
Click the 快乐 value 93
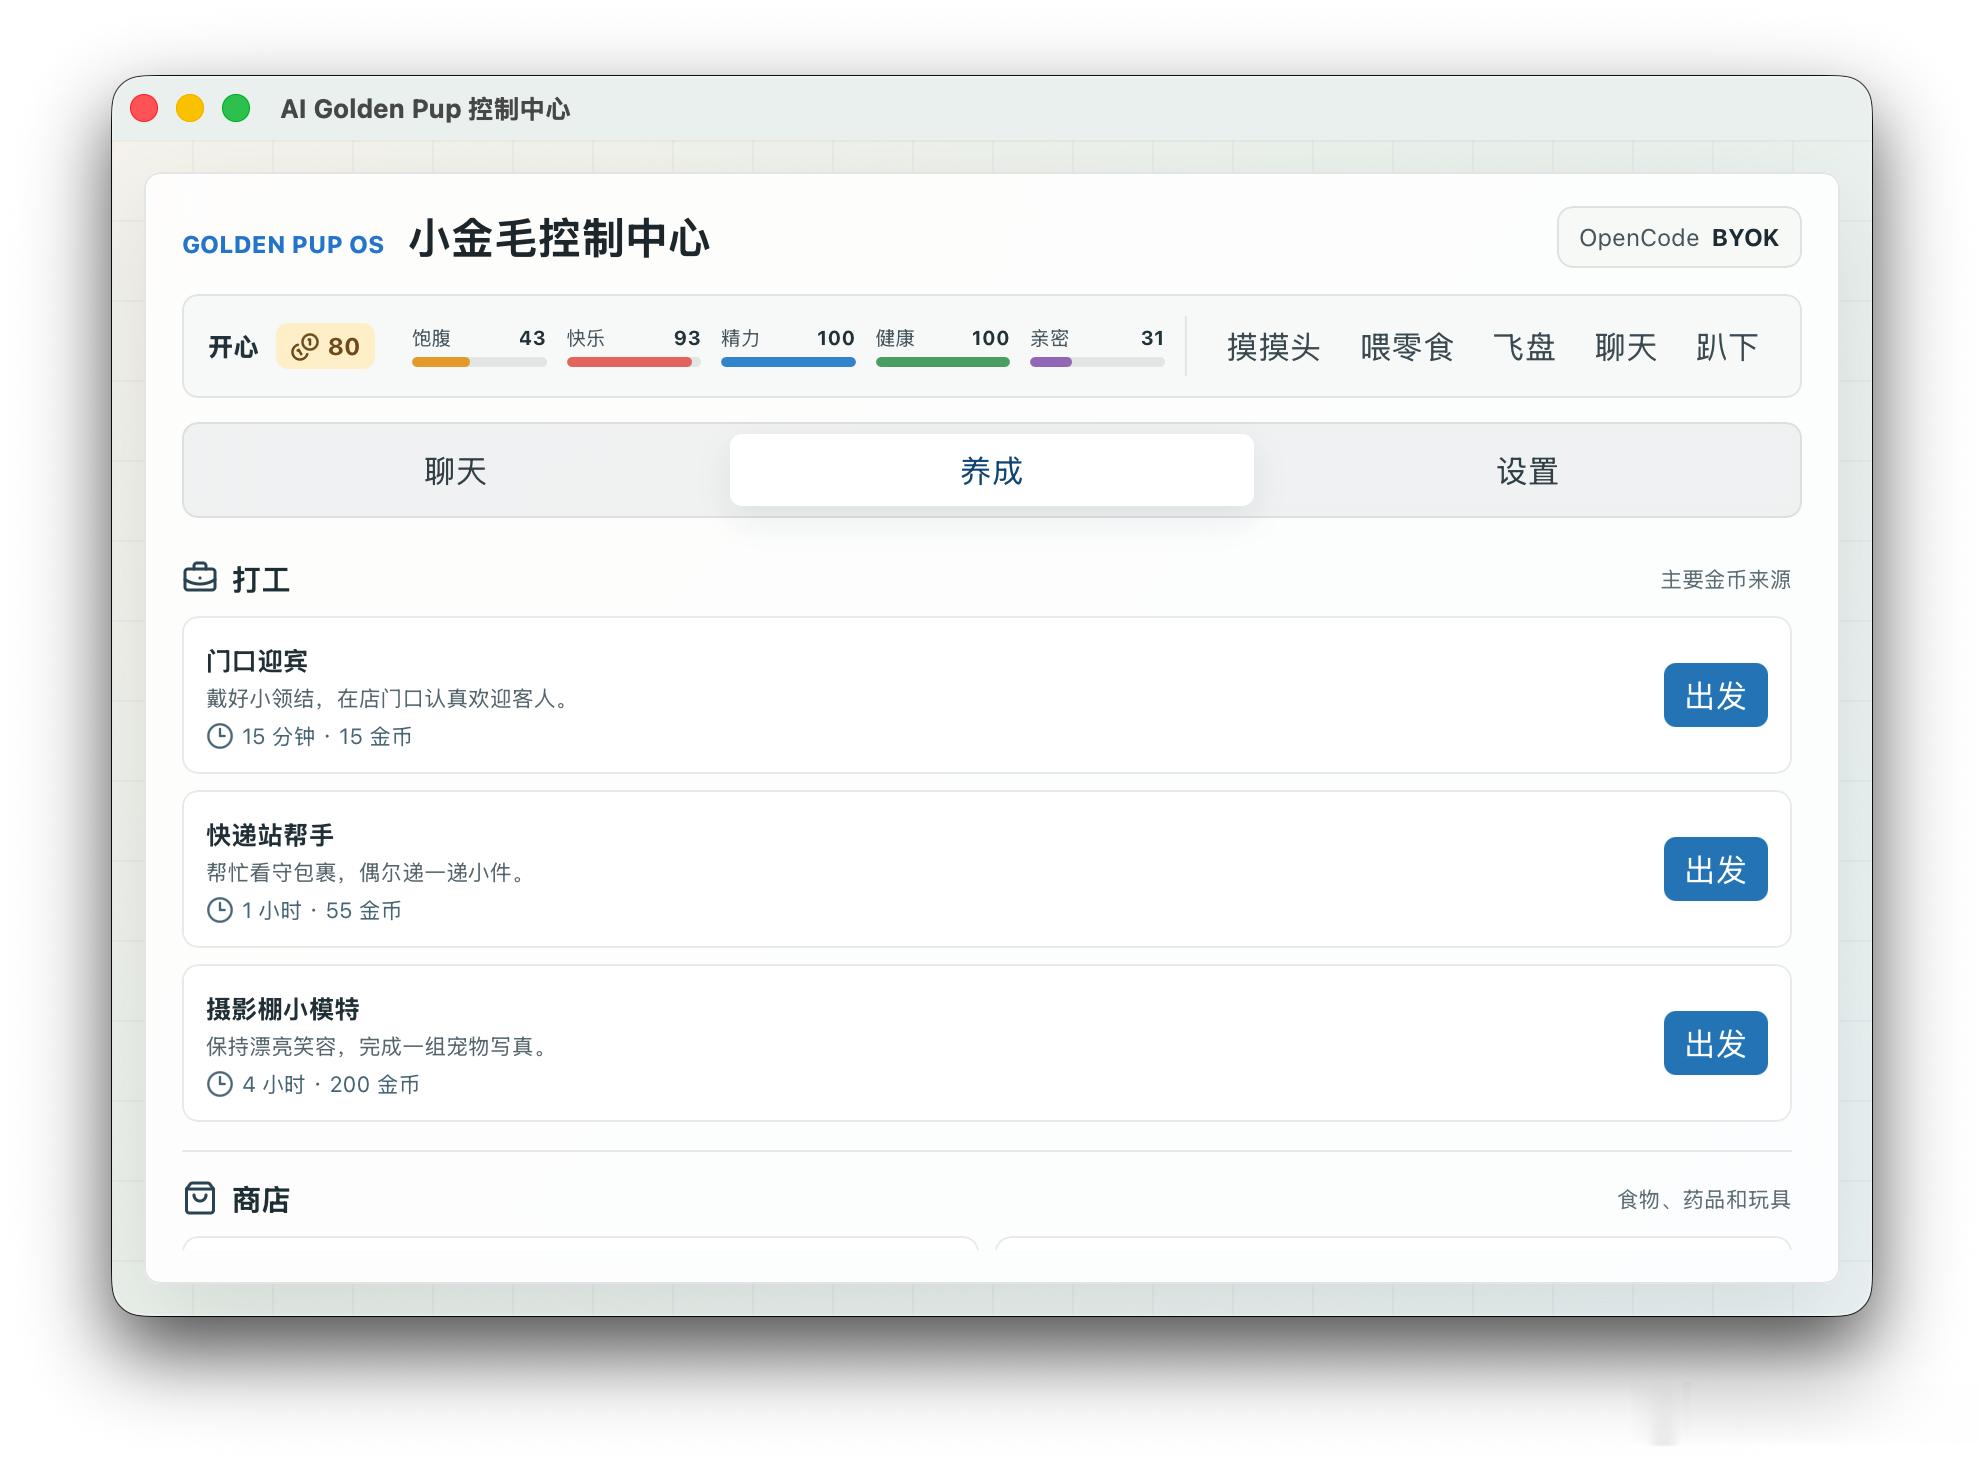click(687, 338)
